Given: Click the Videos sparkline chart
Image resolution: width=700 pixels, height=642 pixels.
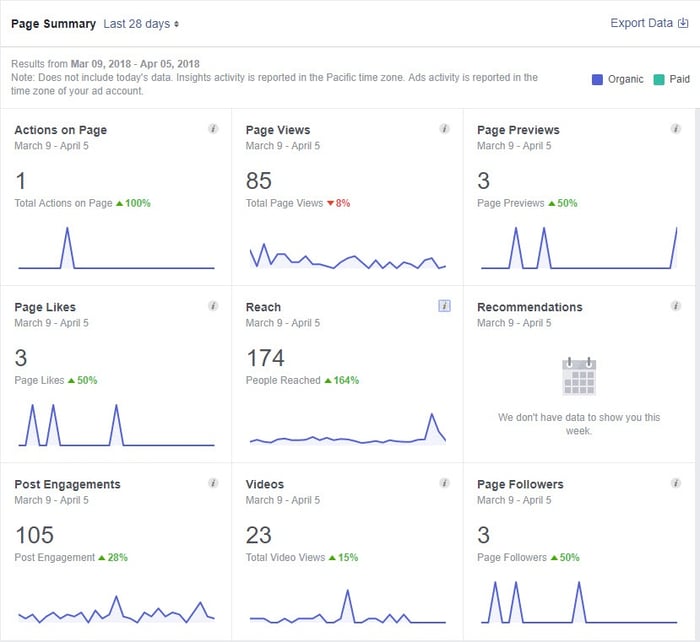Looking at the screenshot, I should click(348, 607).
